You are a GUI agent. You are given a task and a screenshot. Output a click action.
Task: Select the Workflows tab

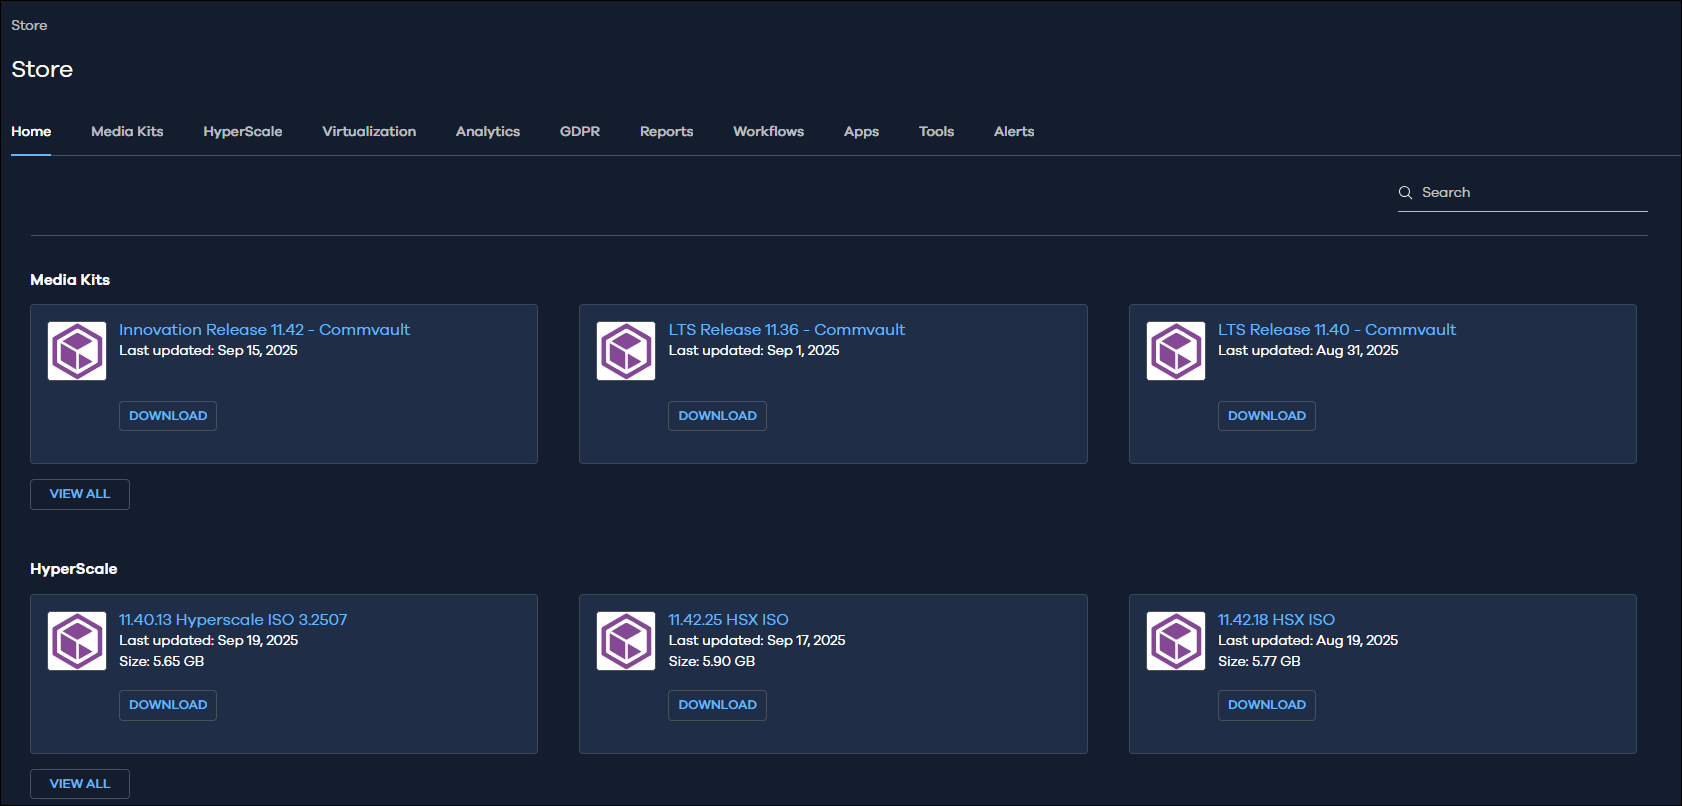click(768, 132)
